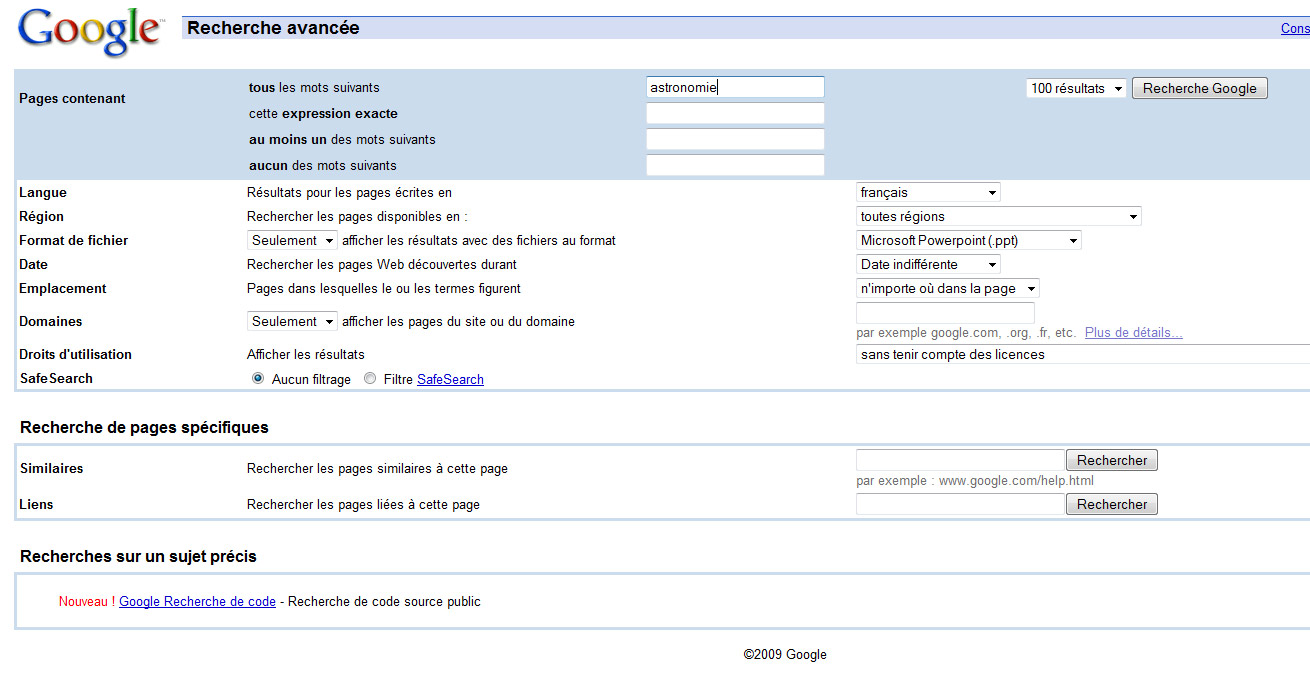Open the Langue dropdown showing 'français'

(928, 193)
